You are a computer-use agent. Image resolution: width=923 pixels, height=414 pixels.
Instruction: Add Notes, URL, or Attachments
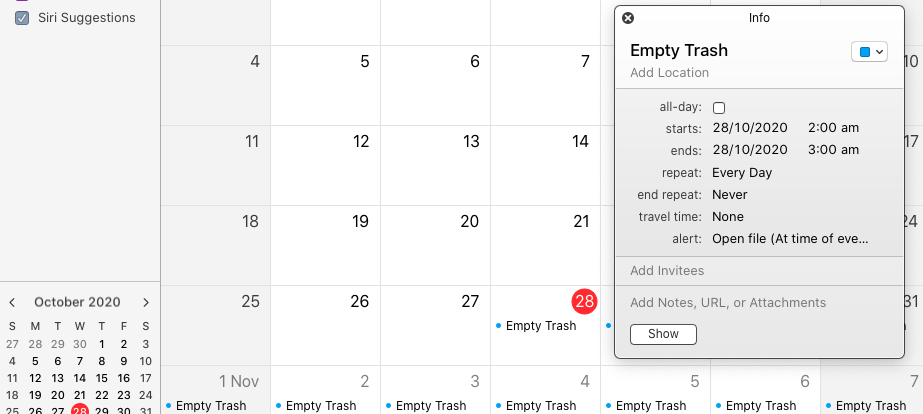point(728,303)
